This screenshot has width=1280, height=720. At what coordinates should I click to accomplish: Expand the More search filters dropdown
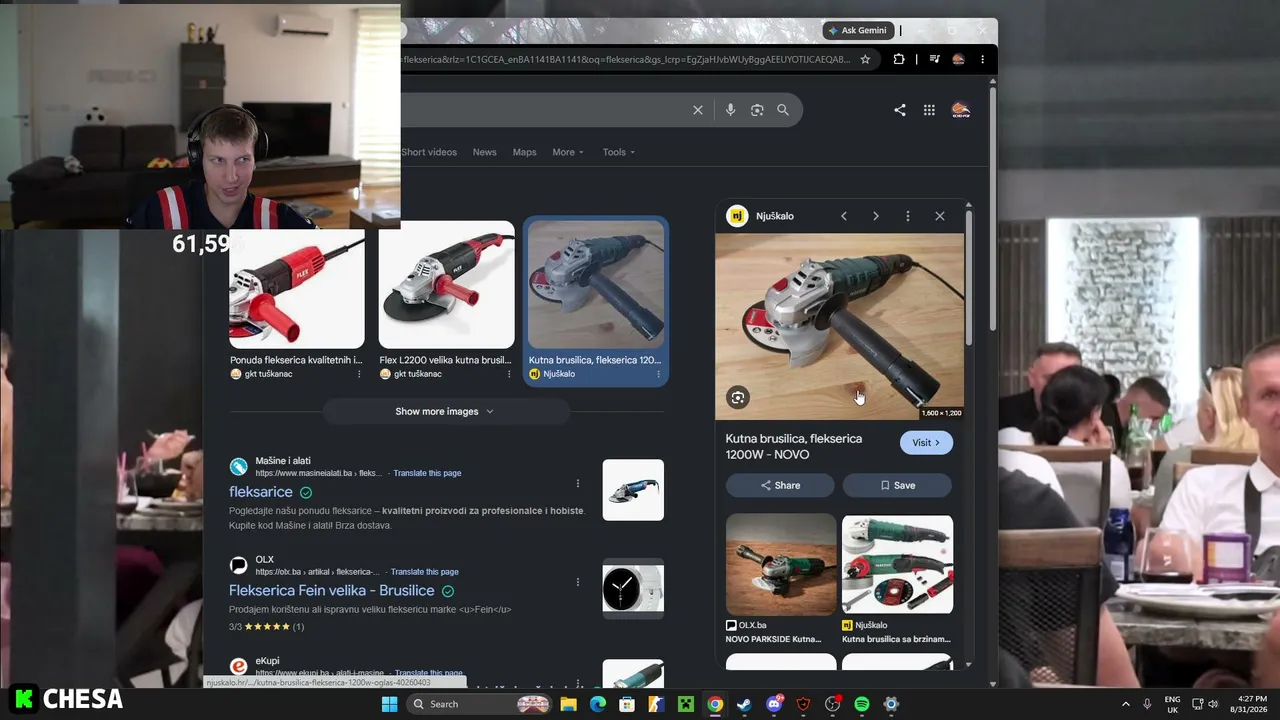[x=568, y=152]
